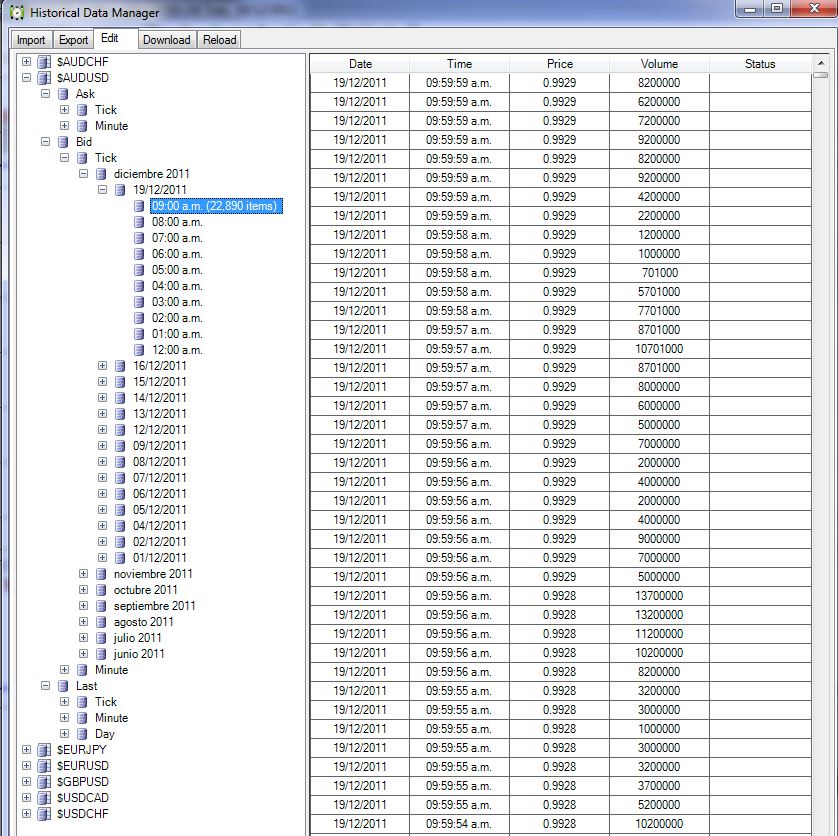Expand the $EURUSD node
The image size is (838, 836).
[26, 765]
